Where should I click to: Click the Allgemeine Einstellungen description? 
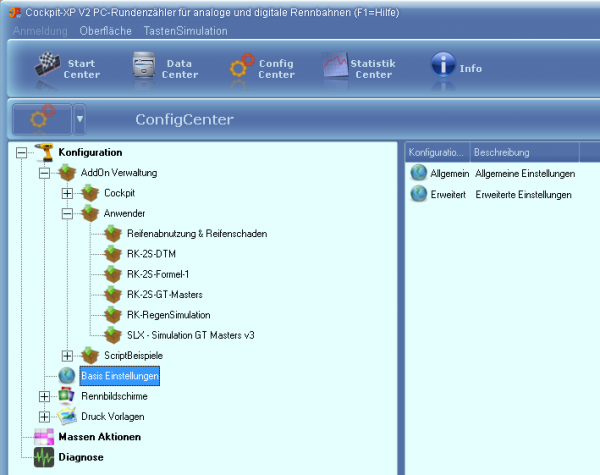pos(525,173)
